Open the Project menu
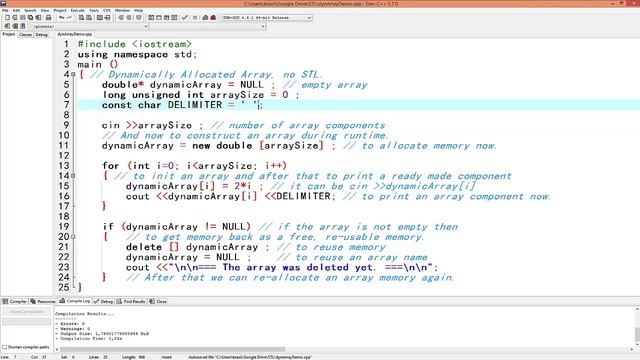This screenshot has width=640, height=360. coord(60,10)
